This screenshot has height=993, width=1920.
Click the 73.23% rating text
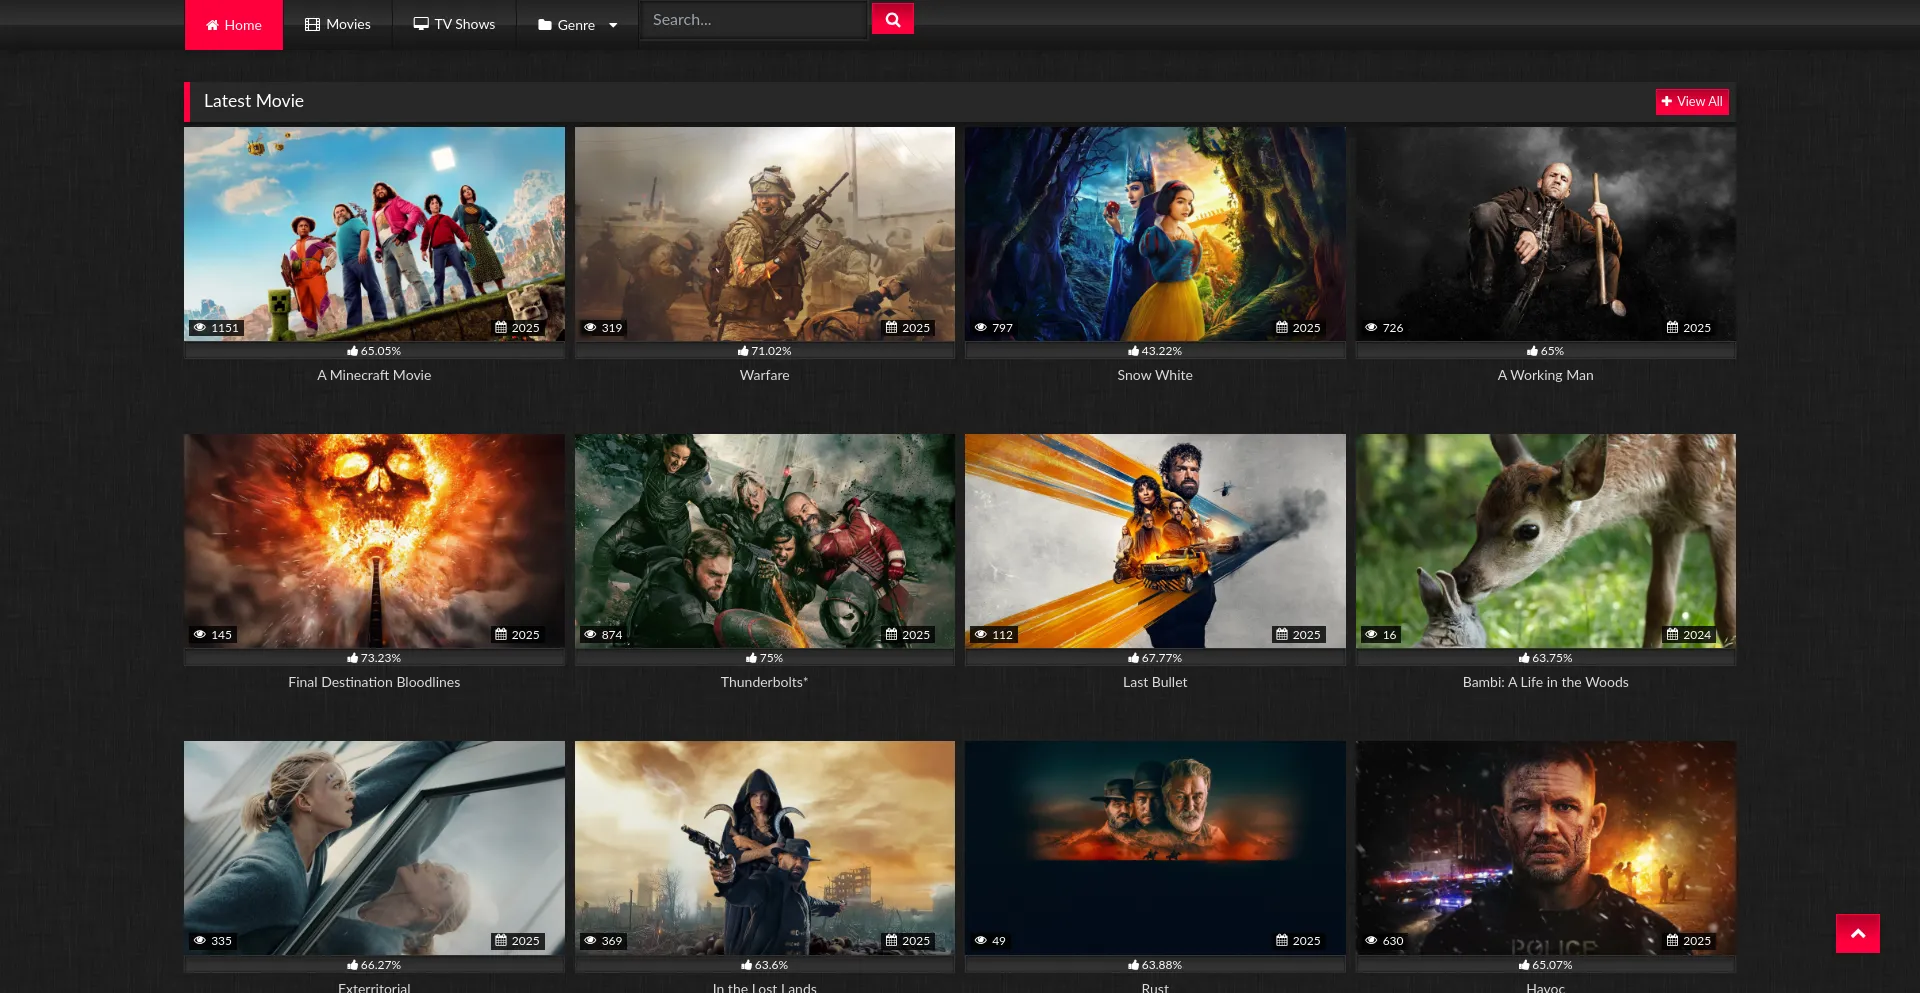click(381, 658)
